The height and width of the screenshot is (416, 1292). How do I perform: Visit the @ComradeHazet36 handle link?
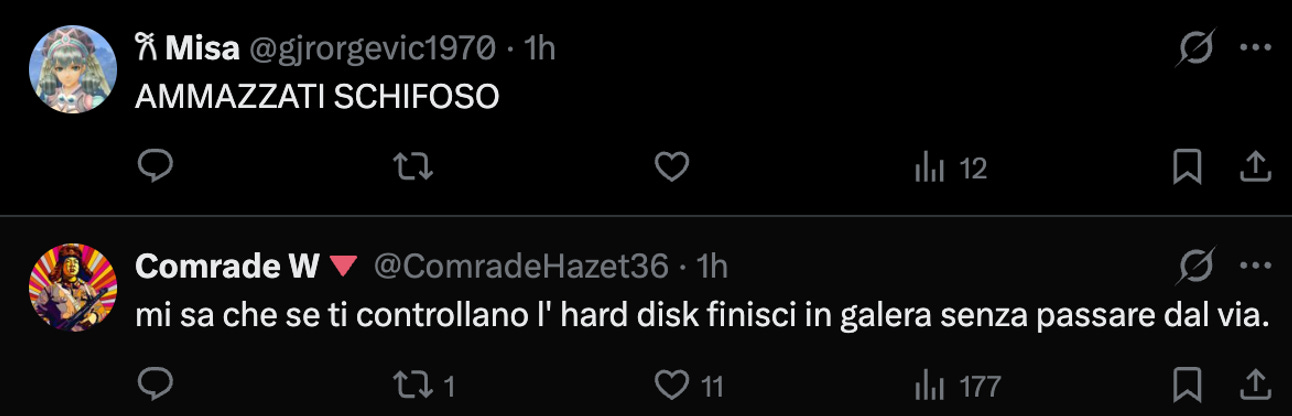(x=520, y=265)
